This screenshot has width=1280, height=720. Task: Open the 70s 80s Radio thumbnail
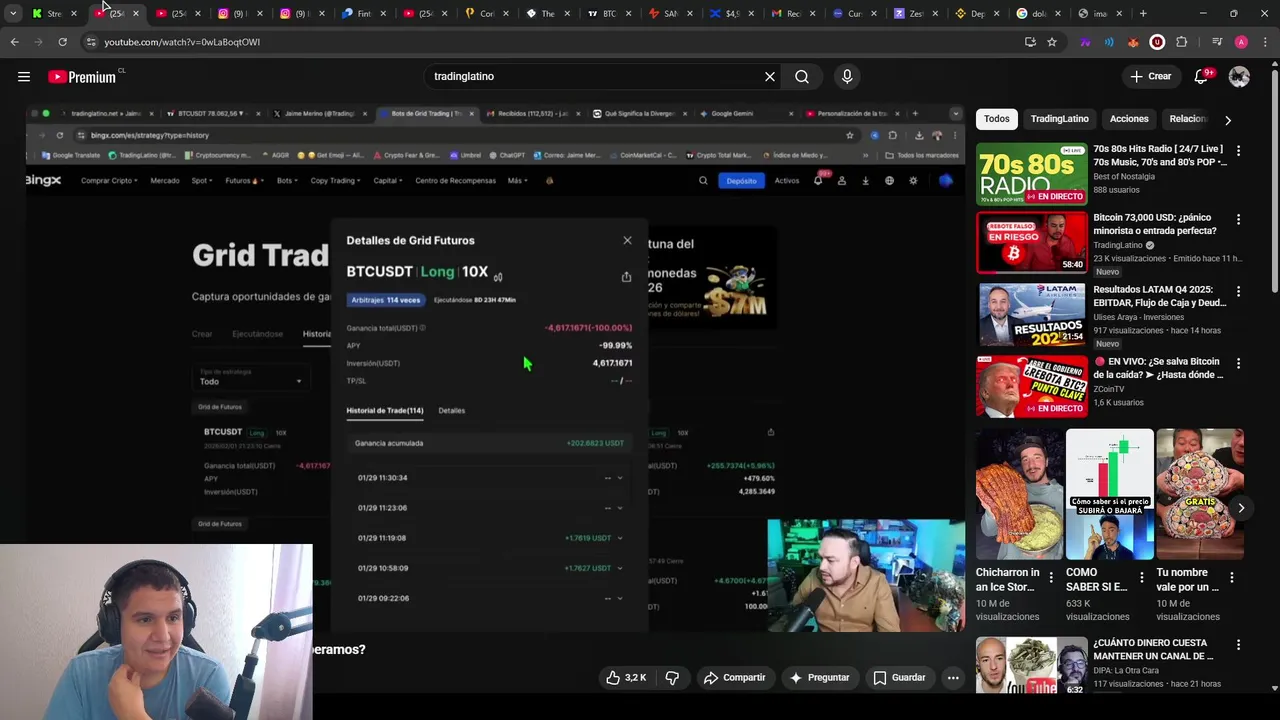(x=1031, y=174)
